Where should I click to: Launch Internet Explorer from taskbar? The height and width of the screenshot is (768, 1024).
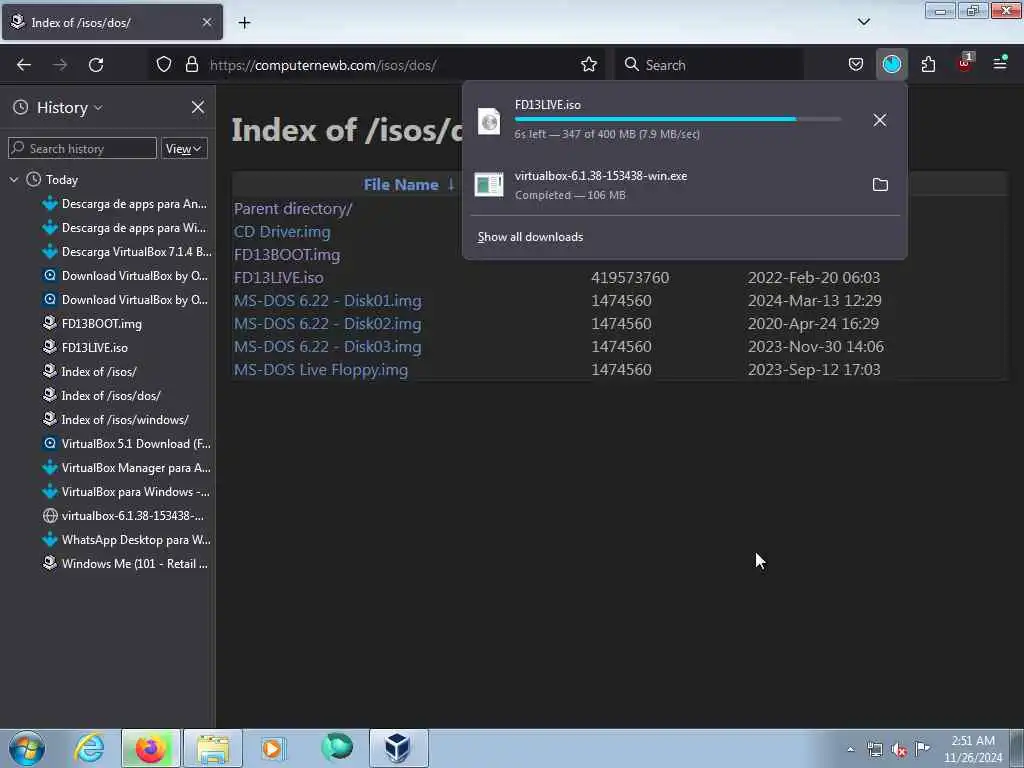89,748
